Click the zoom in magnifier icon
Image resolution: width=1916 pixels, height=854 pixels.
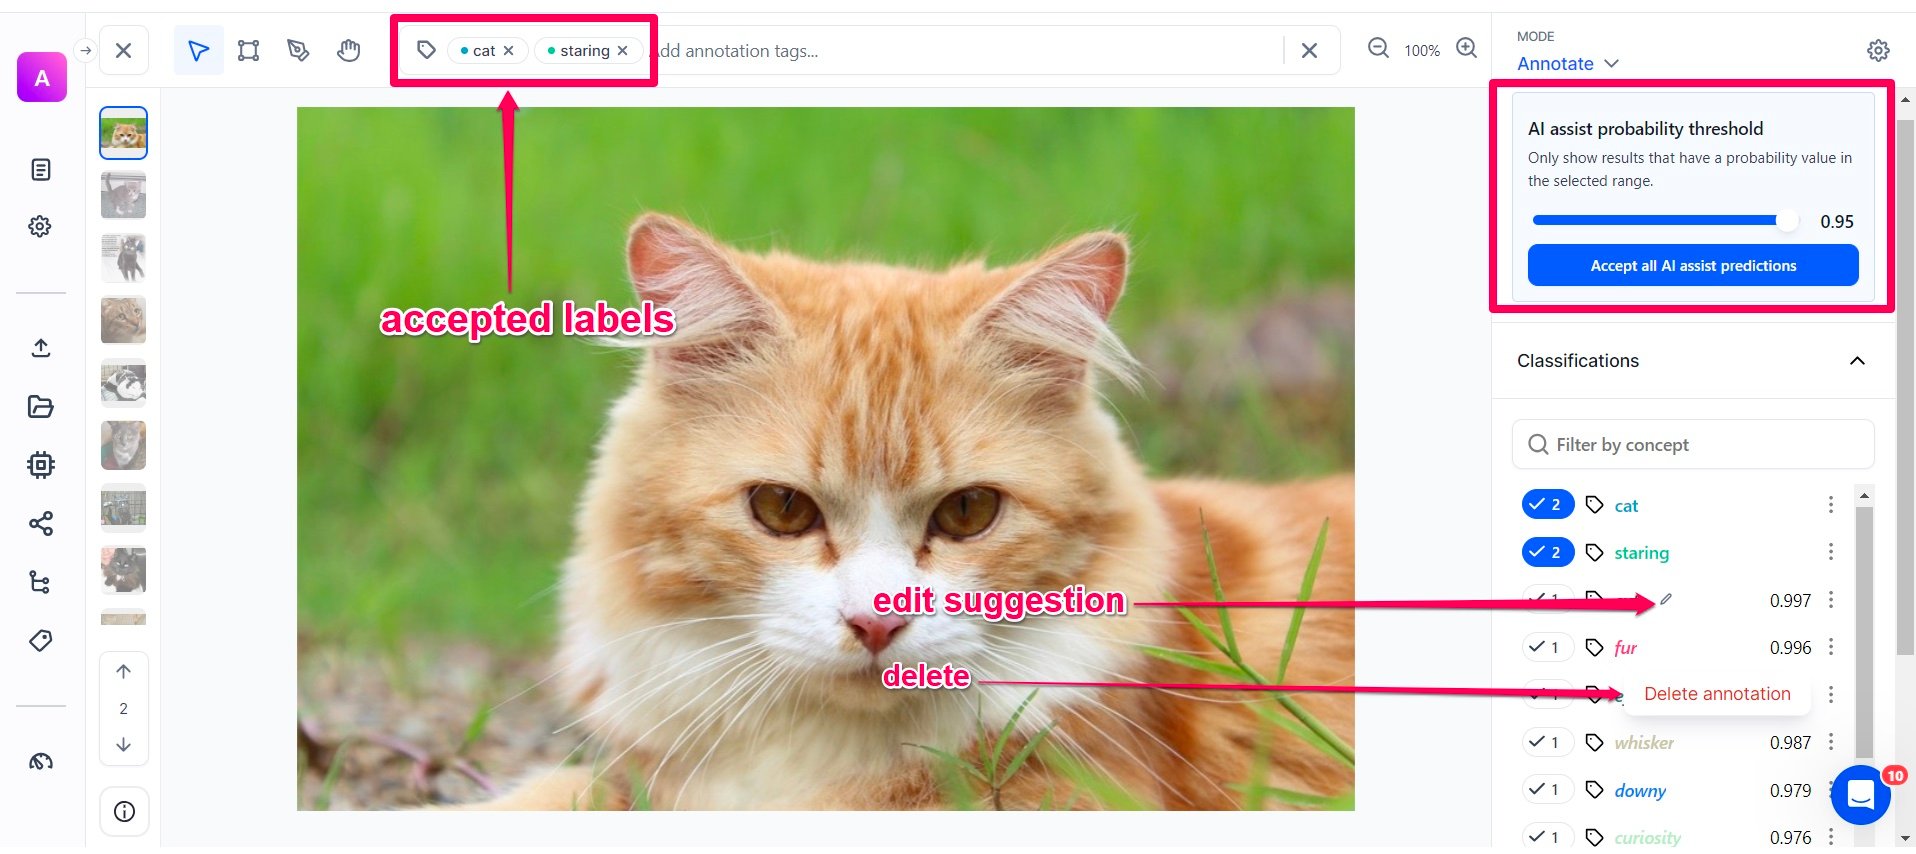pyautogui.click(x=1466, y=49)
